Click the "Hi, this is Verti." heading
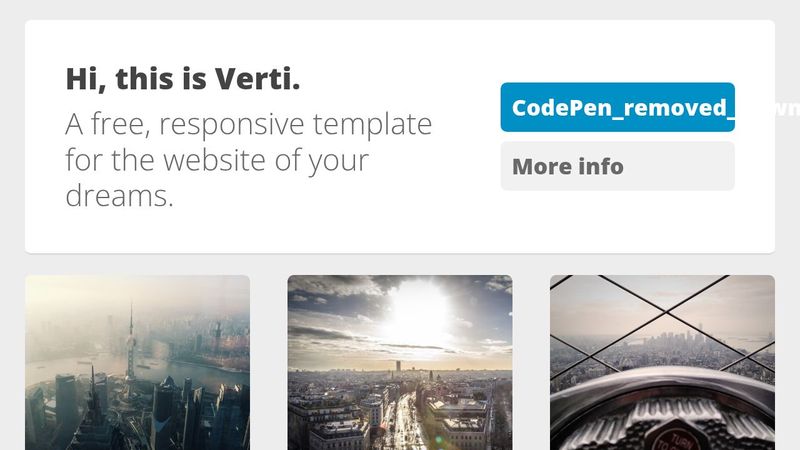800x450 pixels. pyautogui.click(x=183, y=79)
